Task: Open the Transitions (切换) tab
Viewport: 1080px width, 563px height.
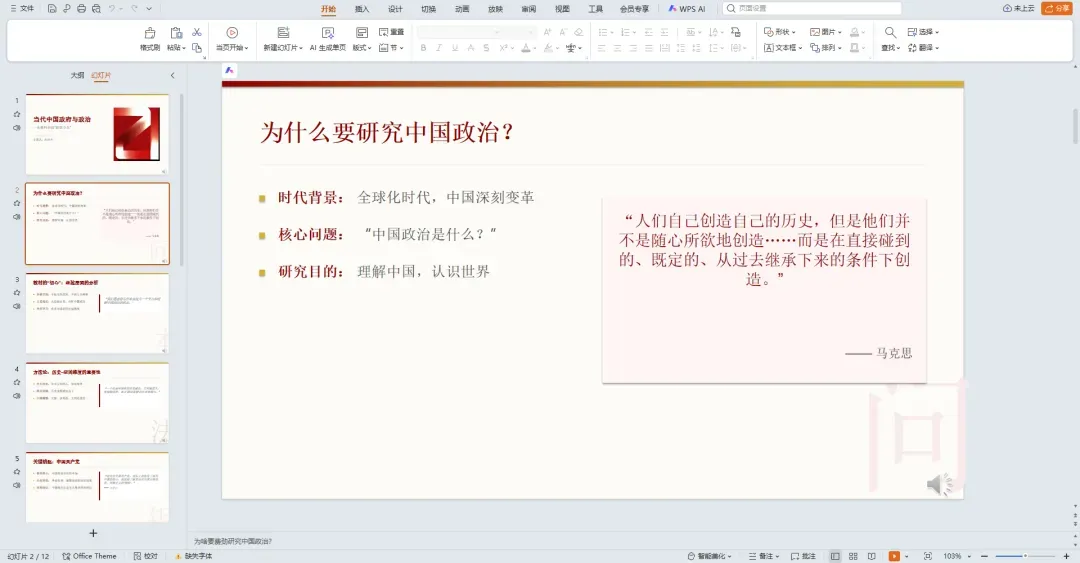Action: point(428,9)
